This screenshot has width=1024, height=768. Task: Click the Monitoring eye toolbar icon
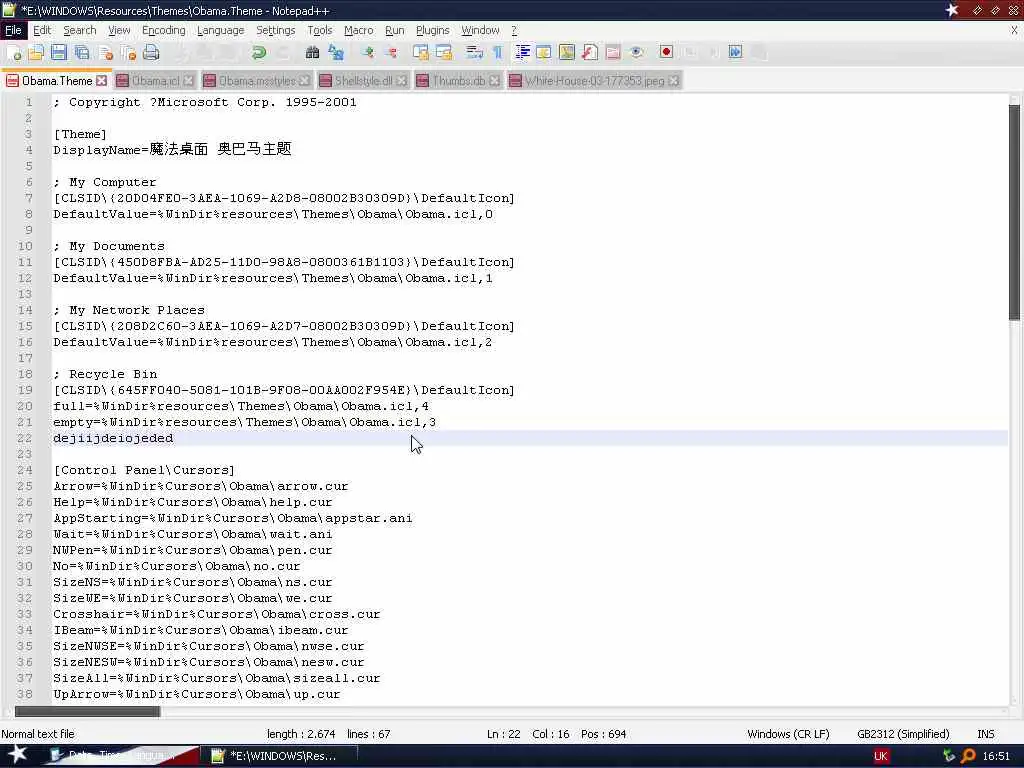click(636, 53)
